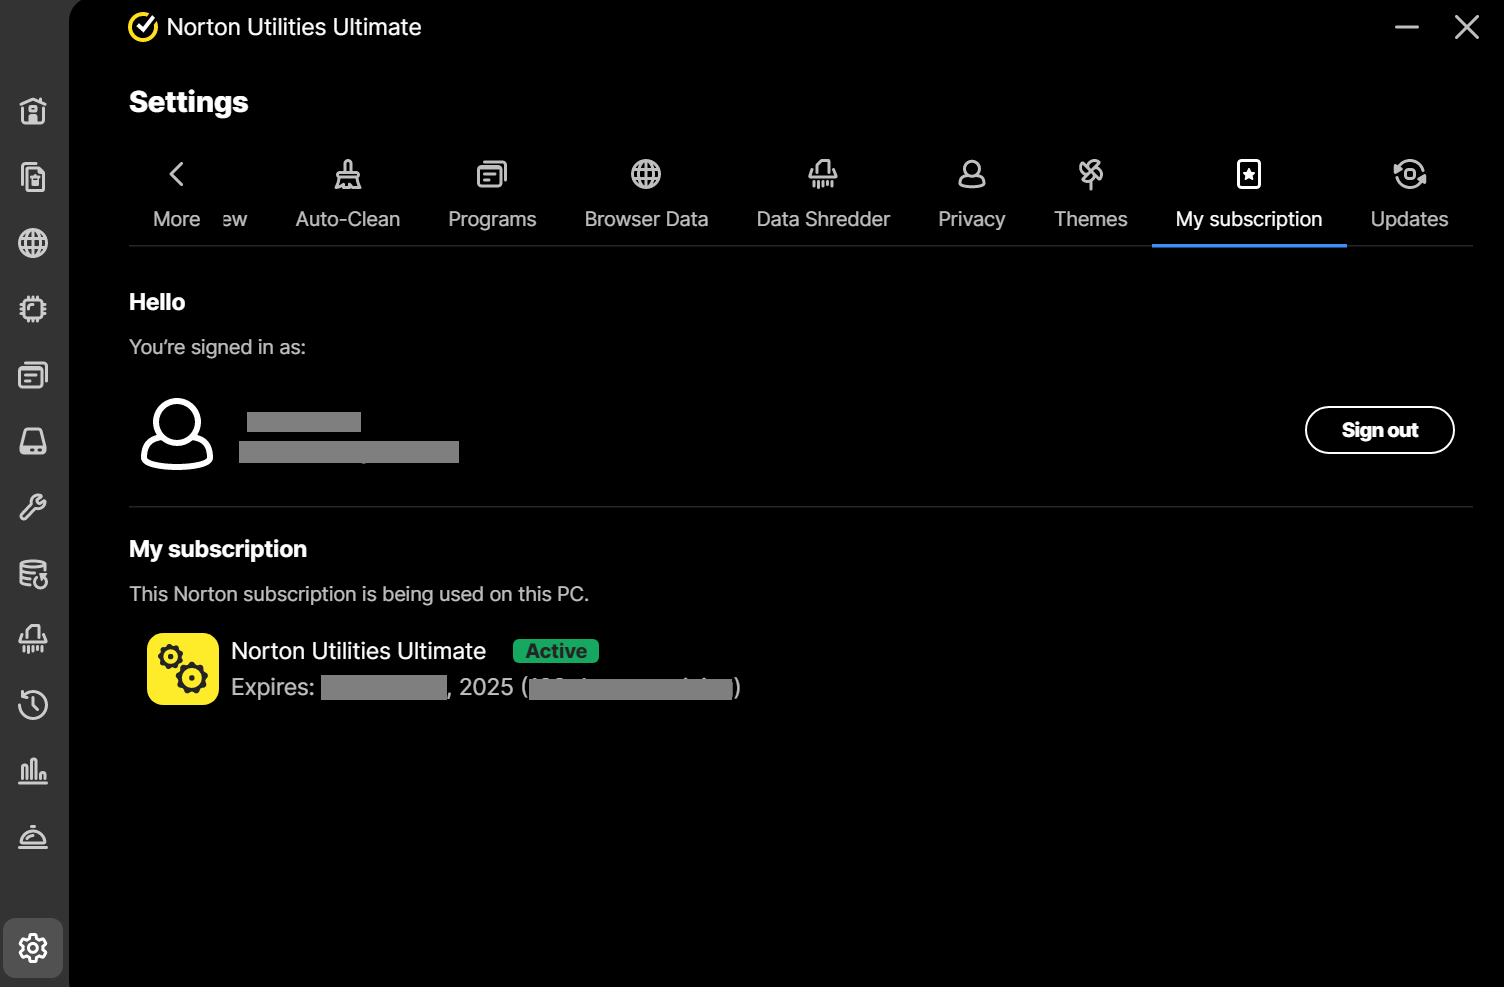The width and height of the screenshot is (1504, 987).
Task: Open the wrench tools sidebar icon
Action: (33, 507)
